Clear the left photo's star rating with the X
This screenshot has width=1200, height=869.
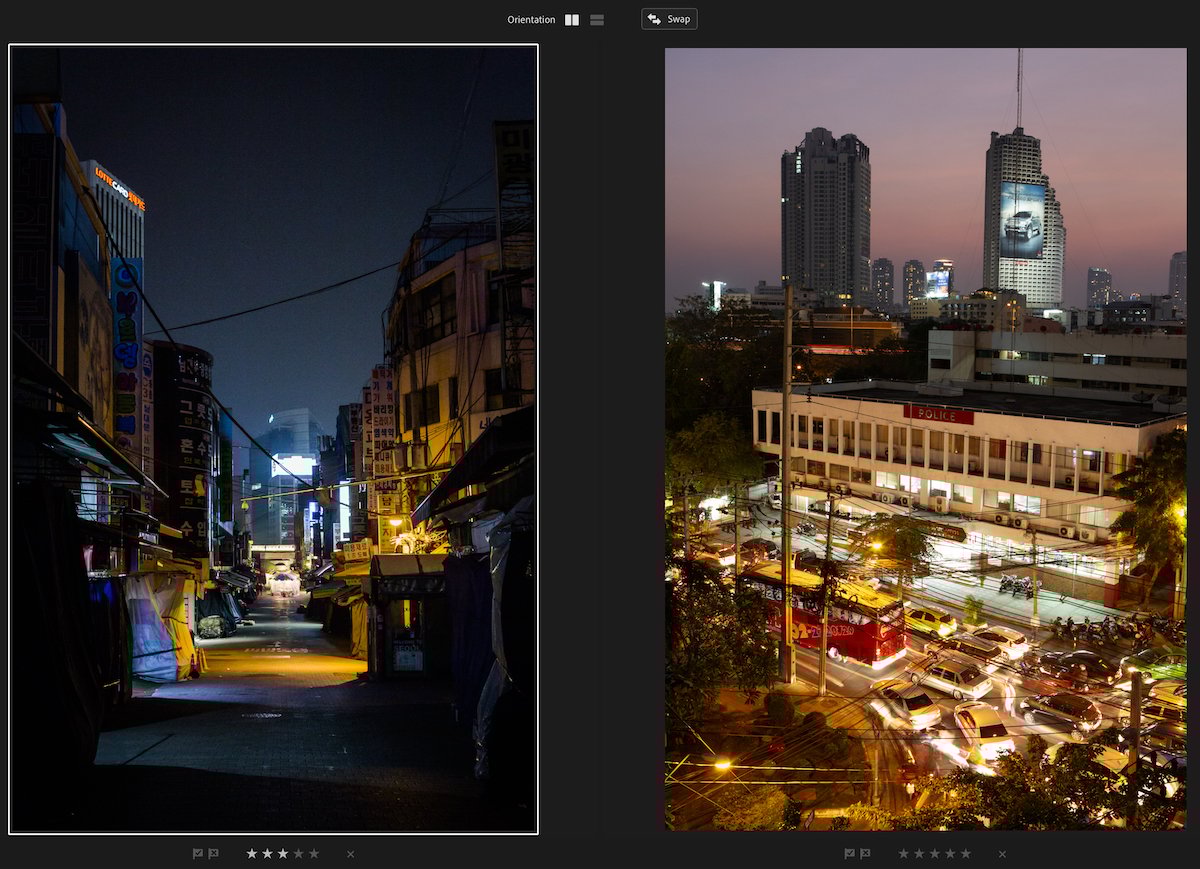coord(350,854)
